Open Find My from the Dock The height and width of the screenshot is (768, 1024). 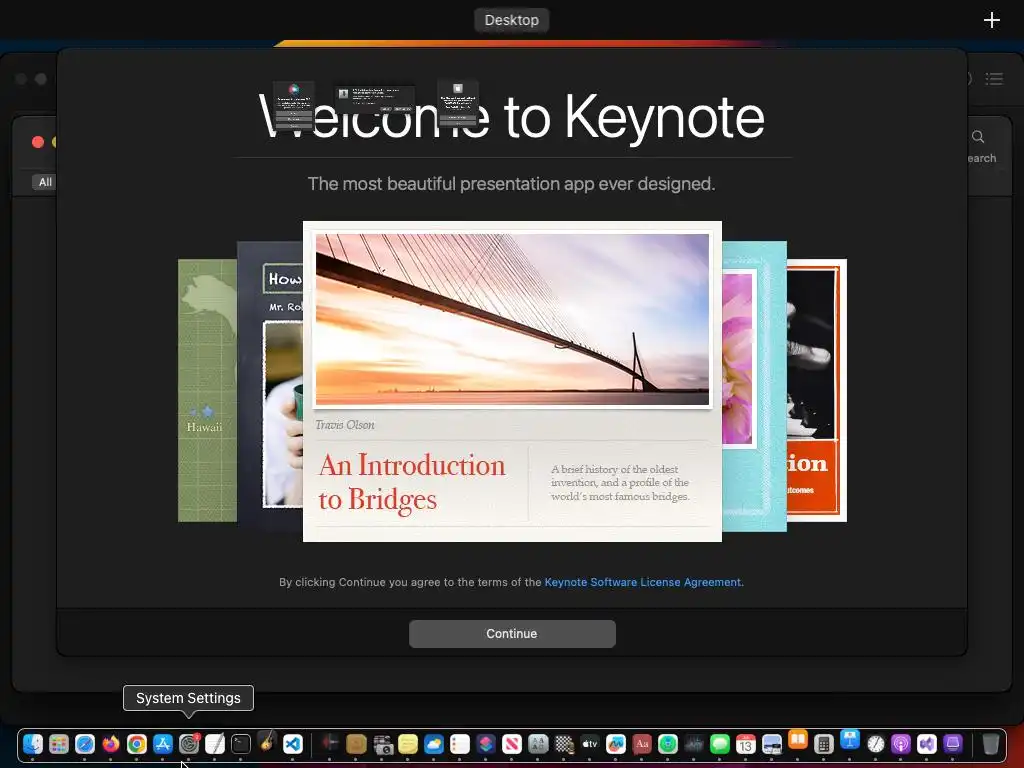667,744
